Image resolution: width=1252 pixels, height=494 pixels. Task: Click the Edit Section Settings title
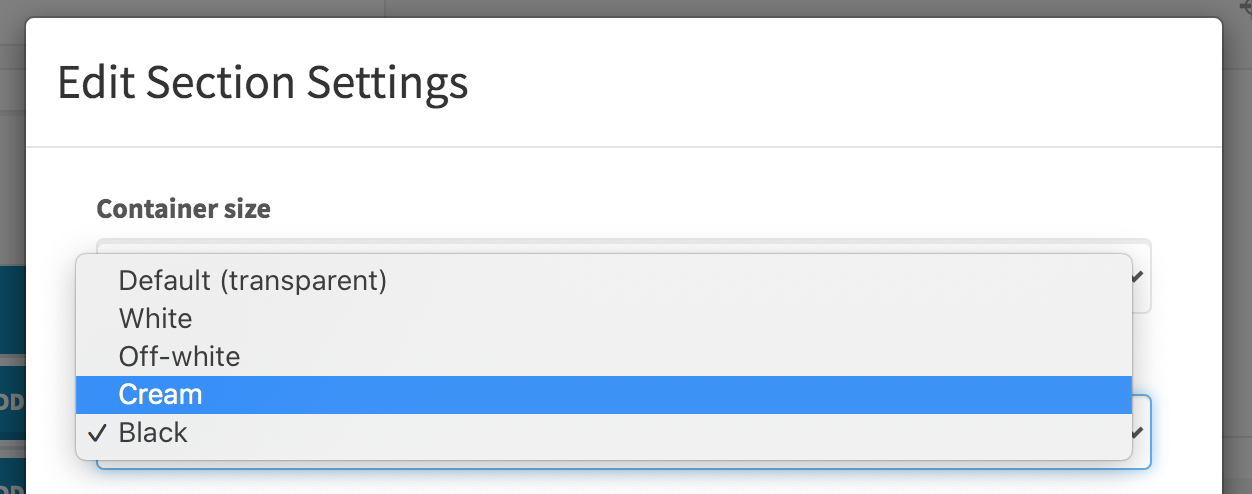(262, 82)
